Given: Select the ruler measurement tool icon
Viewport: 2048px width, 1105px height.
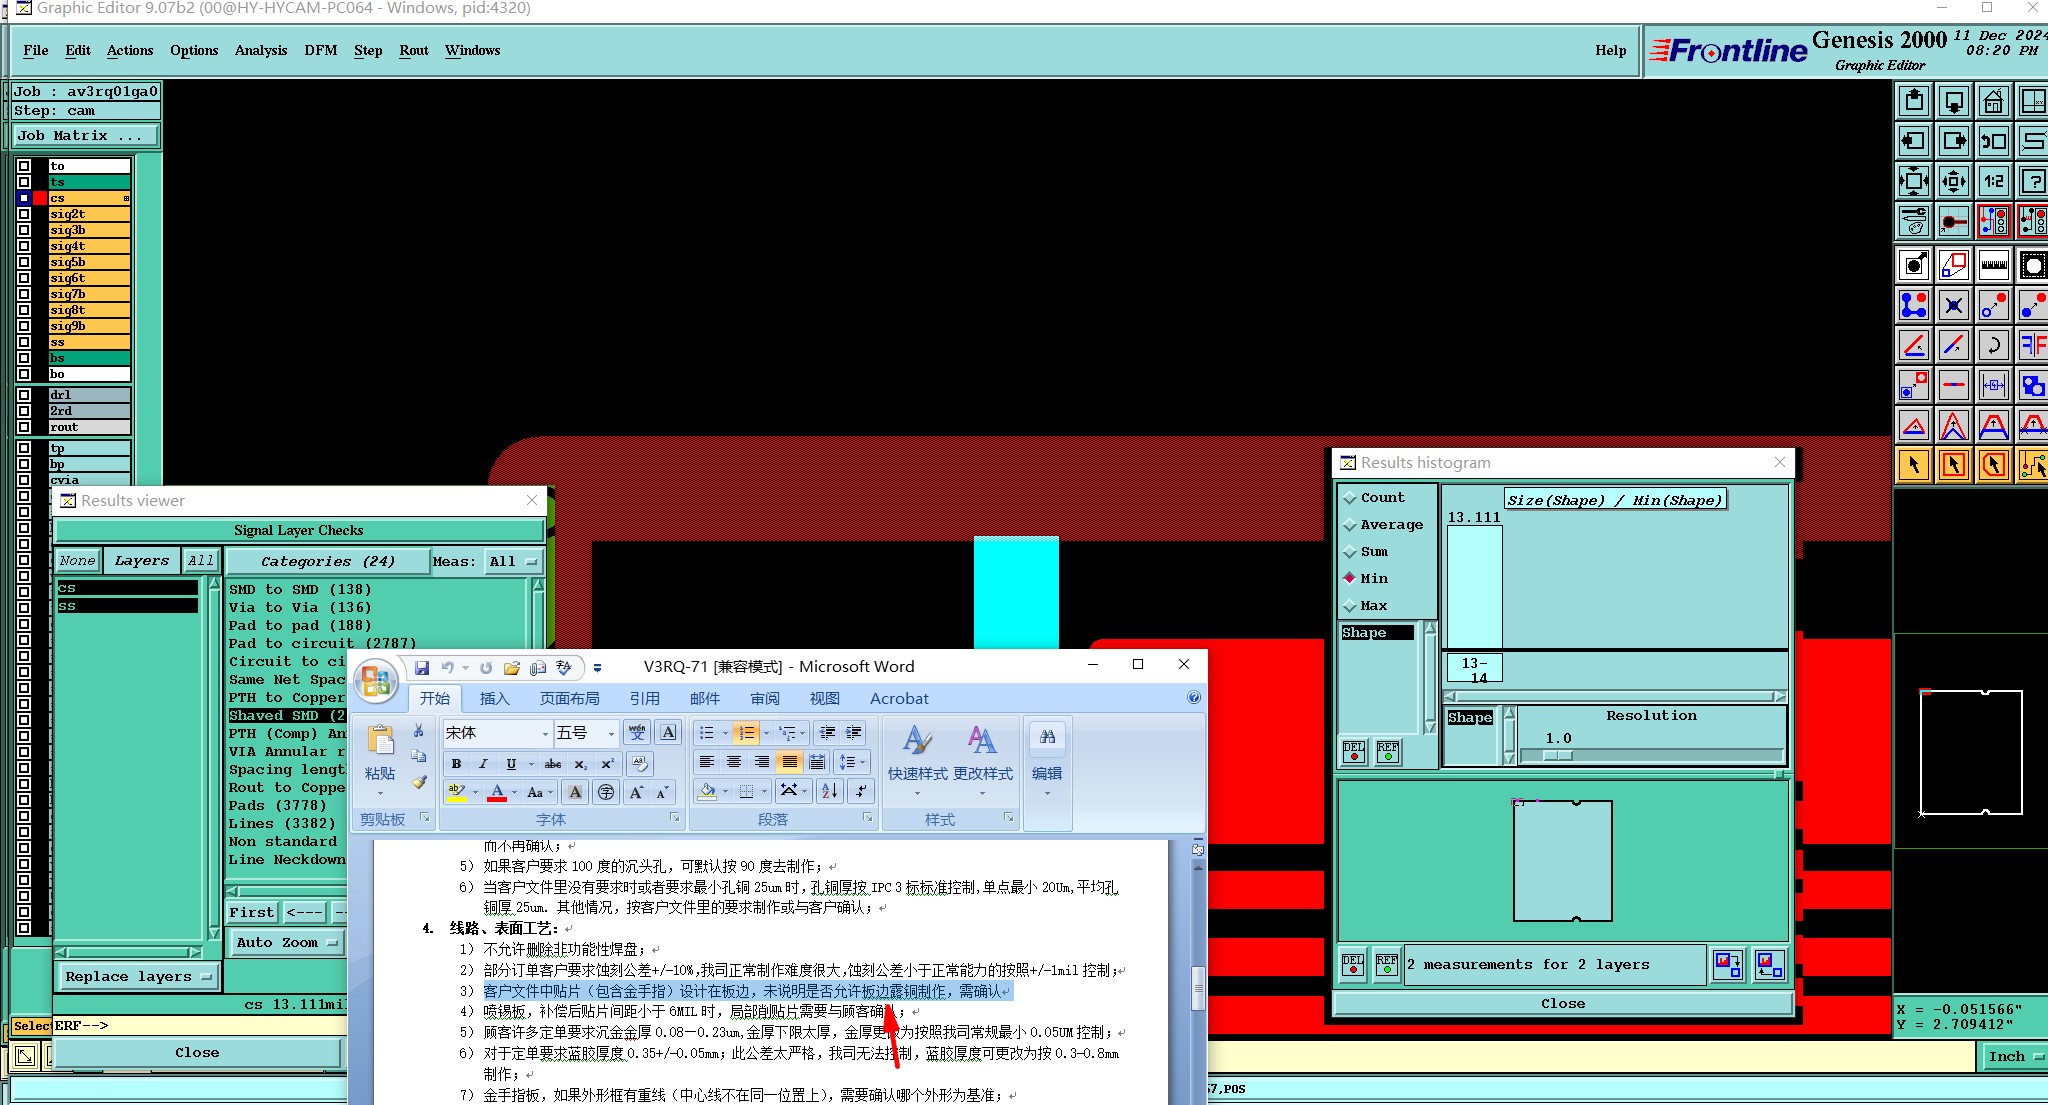Looking at the screenshot, I should point(1993,265).
